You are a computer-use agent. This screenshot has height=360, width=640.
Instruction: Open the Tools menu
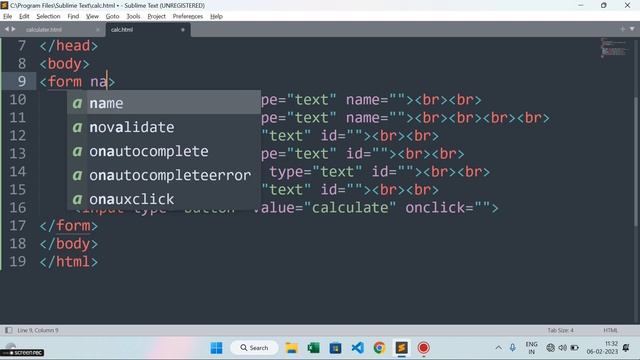(133, 16)
